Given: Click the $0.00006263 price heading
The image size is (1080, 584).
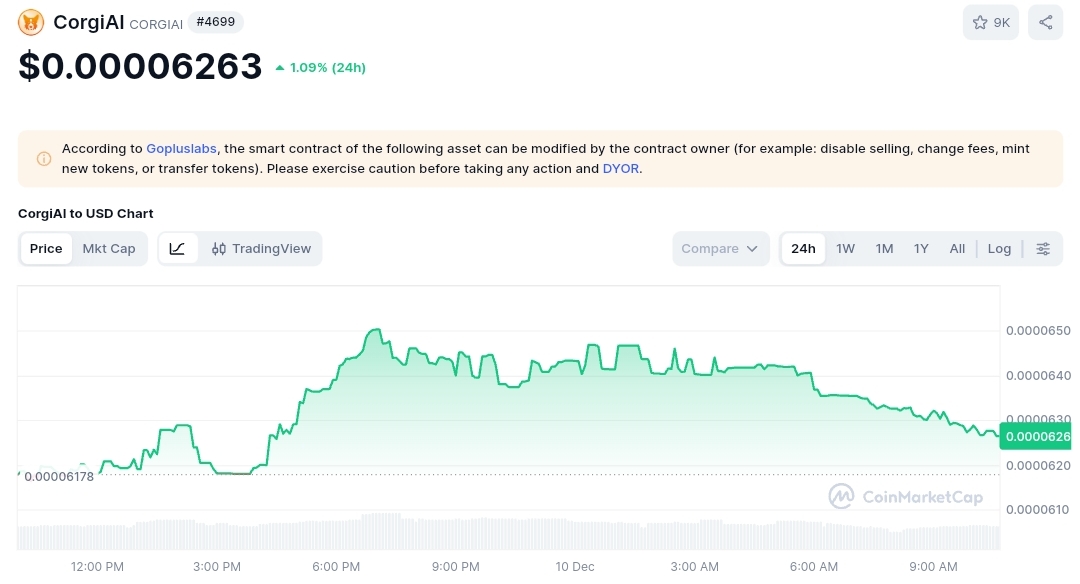Looking at the screenshot, I should (x=140, y=66).
